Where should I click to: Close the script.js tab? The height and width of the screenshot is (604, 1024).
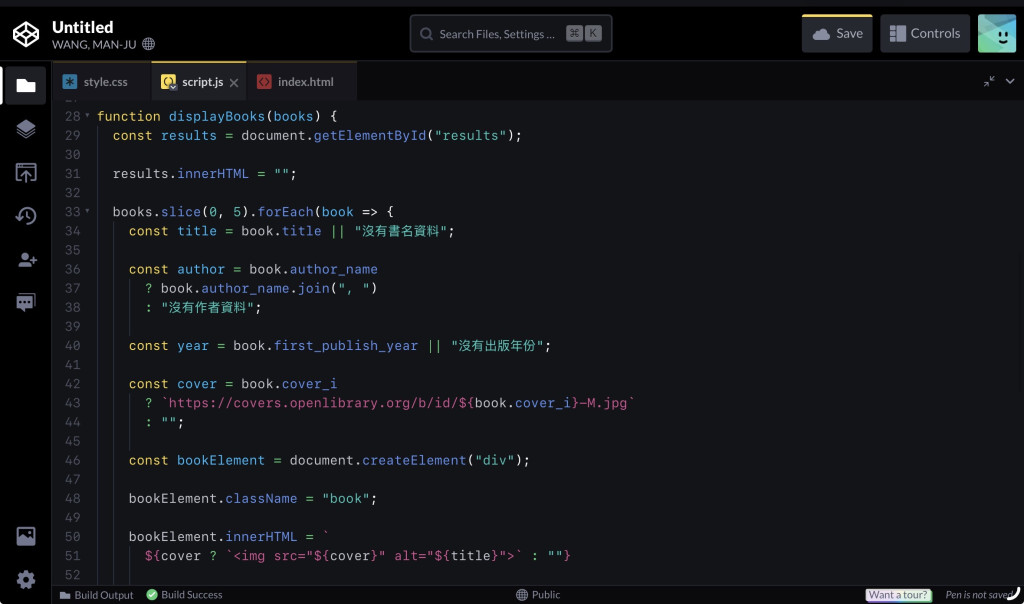pyautogui.click(x=234, y=82)
